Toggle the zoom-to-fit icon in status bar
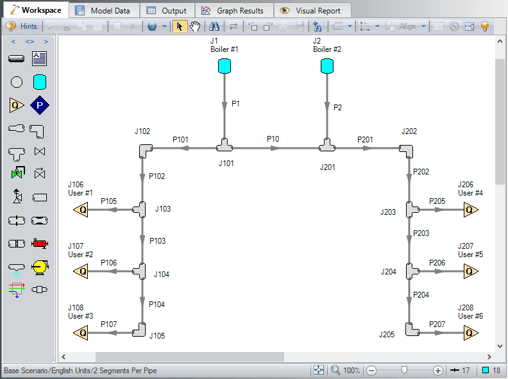The height and width of the screenshot is (379, 508). coord(319,370)
